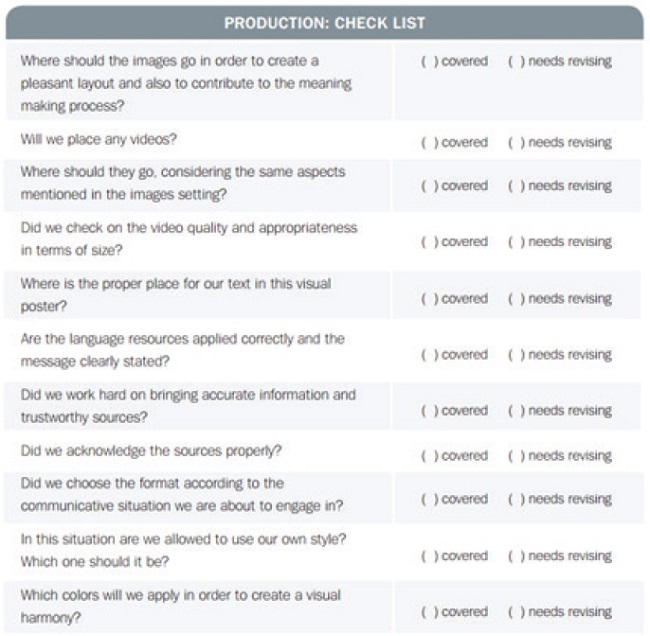This screenshot has height=636, width=650.
Task: Mark 'needs revising' for colors and visual harmony
Action: point(513,612)
